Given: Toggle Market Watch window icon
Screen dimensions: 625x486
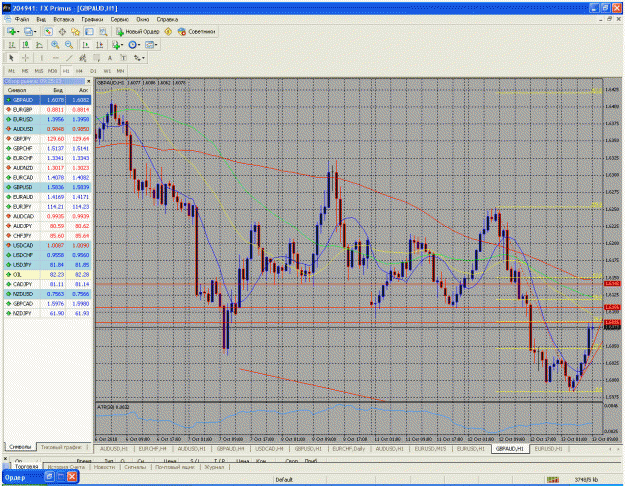Looking at the screenshot, I should coord(48,31).
